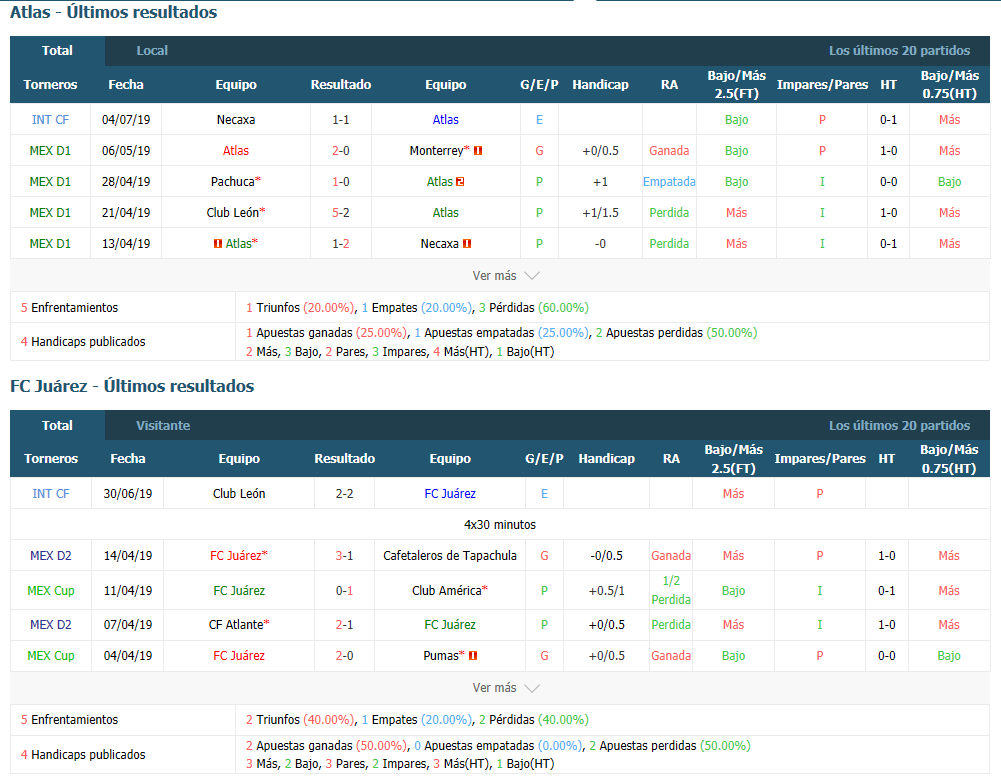Expand Atlas results with Ver más
Screen dimensions: 1001x778
tap(506, 276)
